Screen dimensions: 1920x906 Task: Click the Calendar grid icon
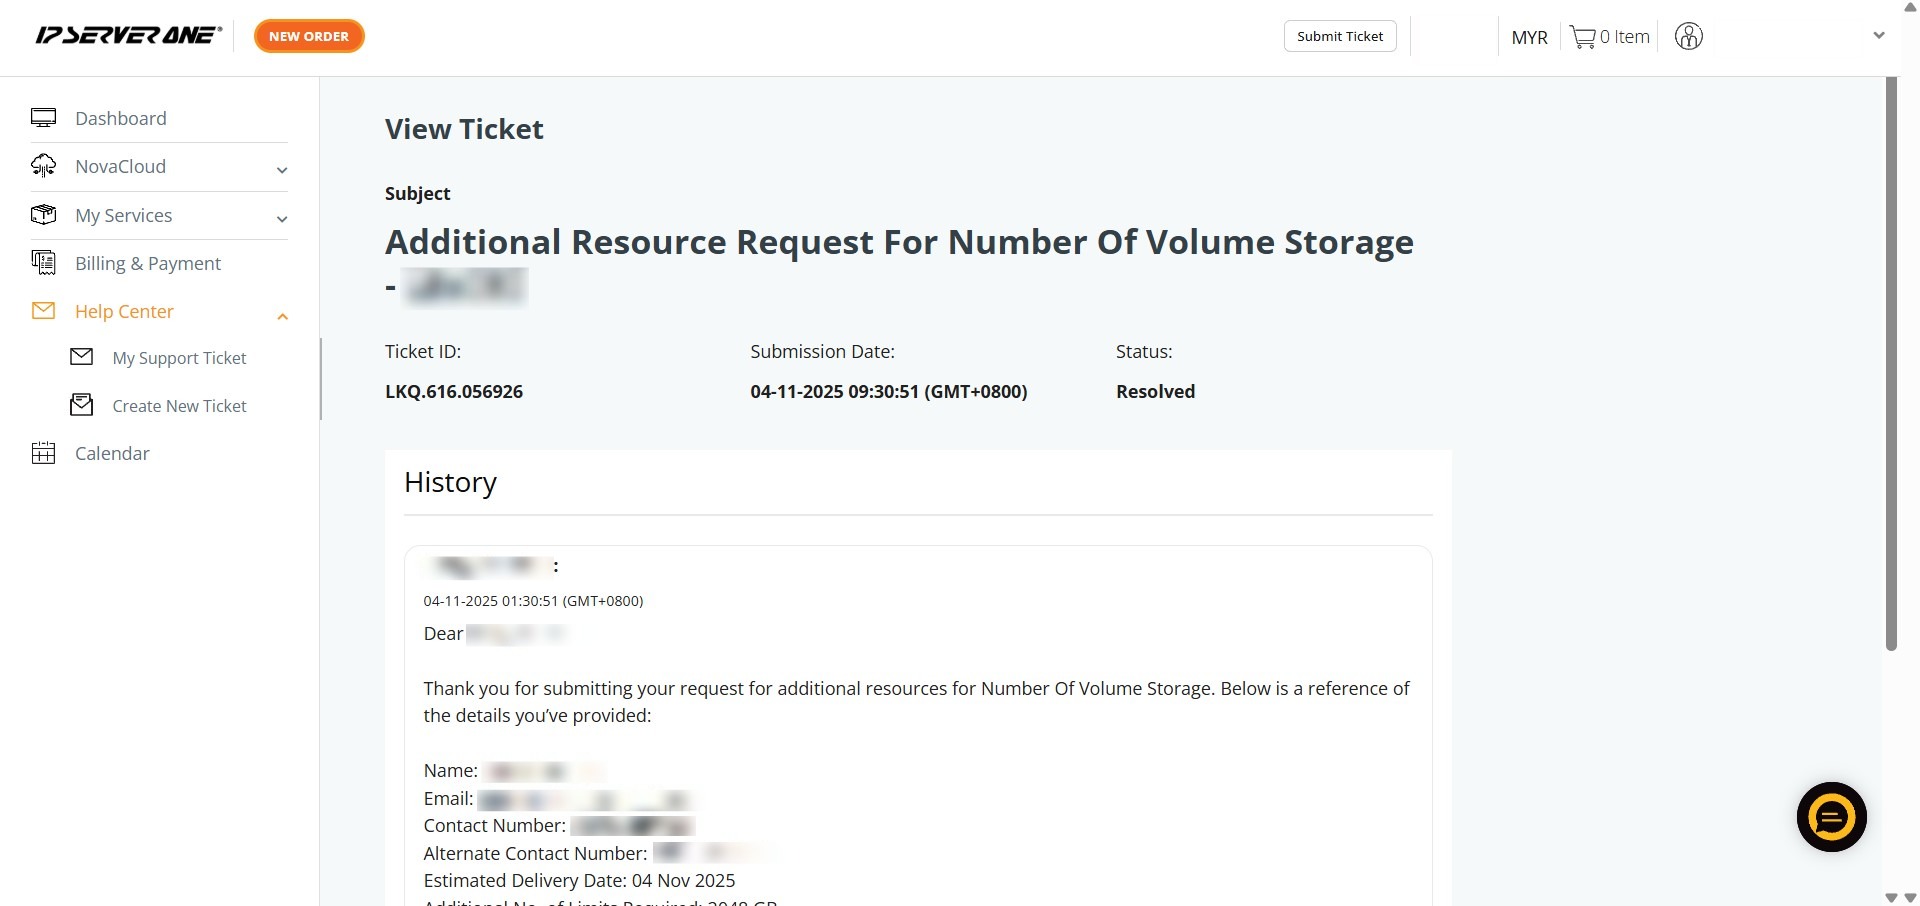tap(43, 453)
